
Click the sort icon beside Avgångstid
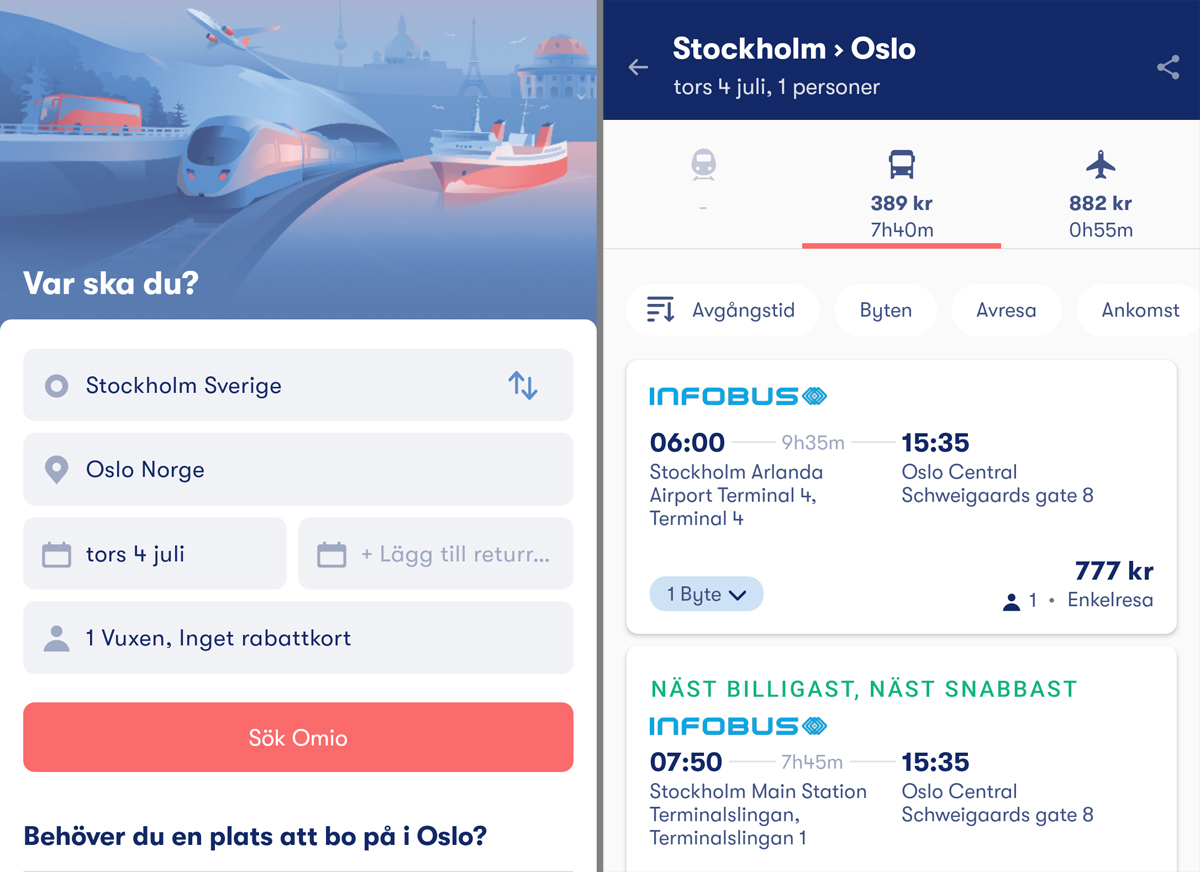click(660, 310)
